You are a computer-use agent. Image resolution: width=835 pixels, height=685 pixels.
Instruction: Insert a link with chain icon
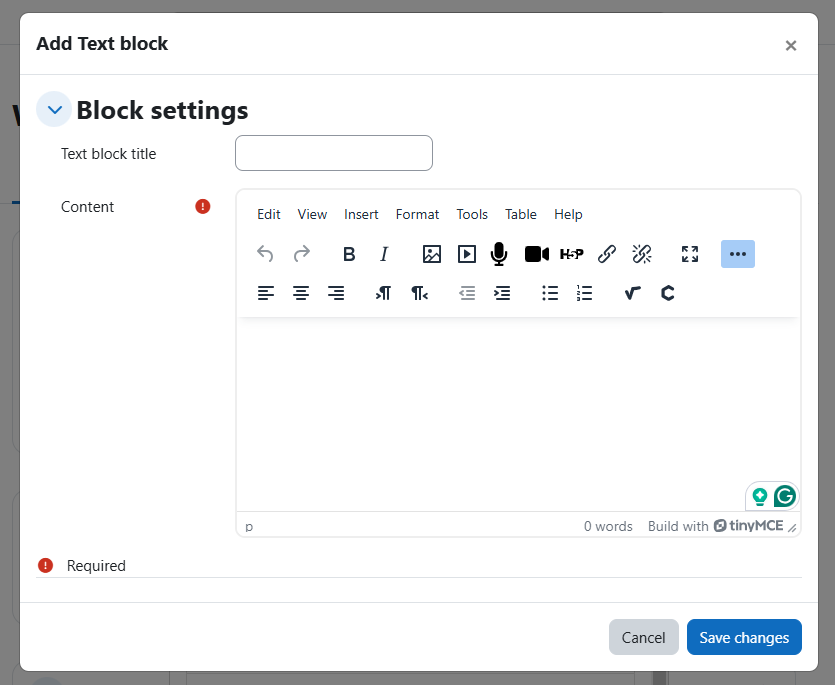coord(607,254)
